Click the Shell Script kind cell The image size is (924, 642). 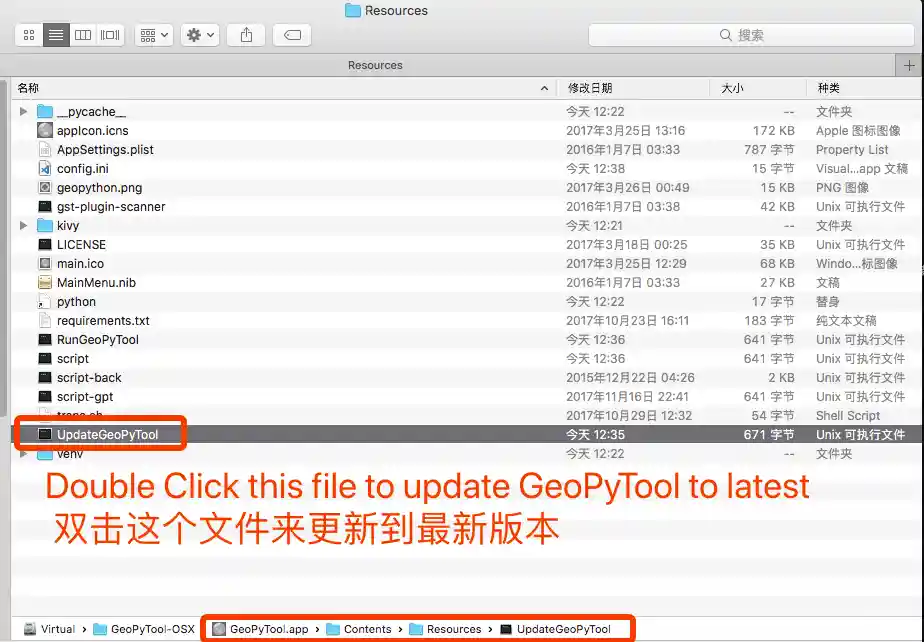848,416
